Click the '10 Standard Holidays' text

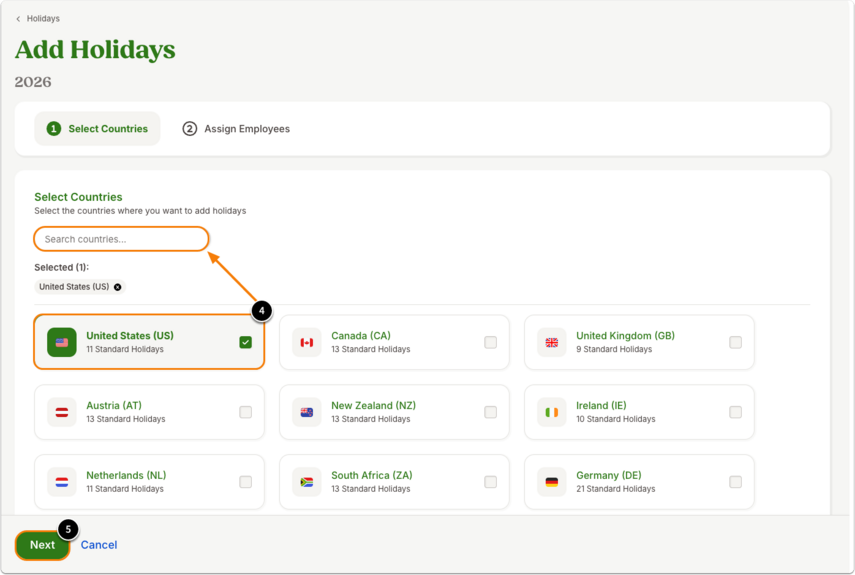(x=616, y=419)
